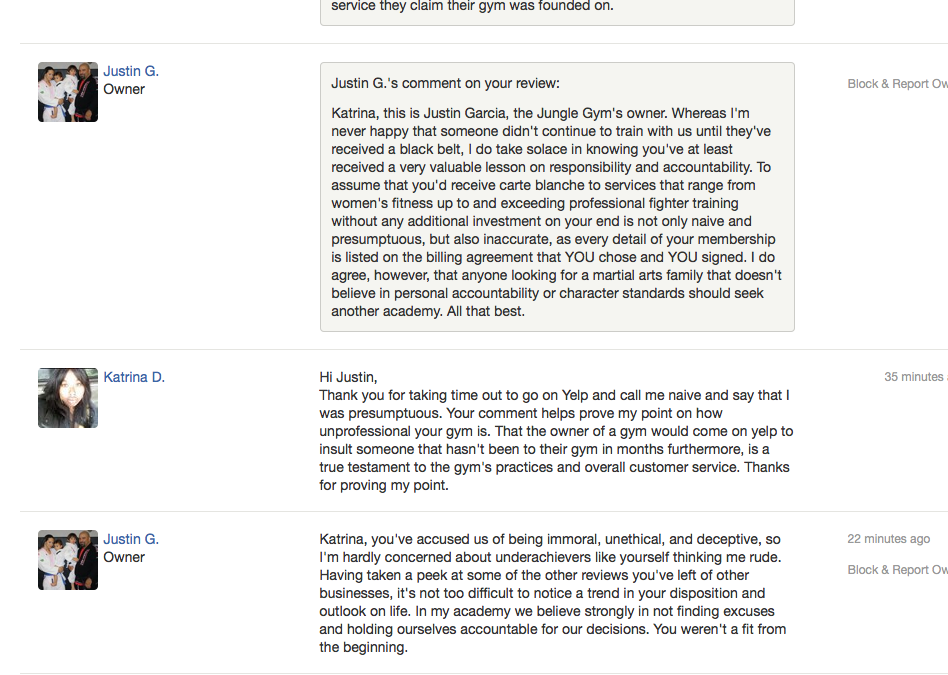Click the "35 minutes" timestamp

915,377
